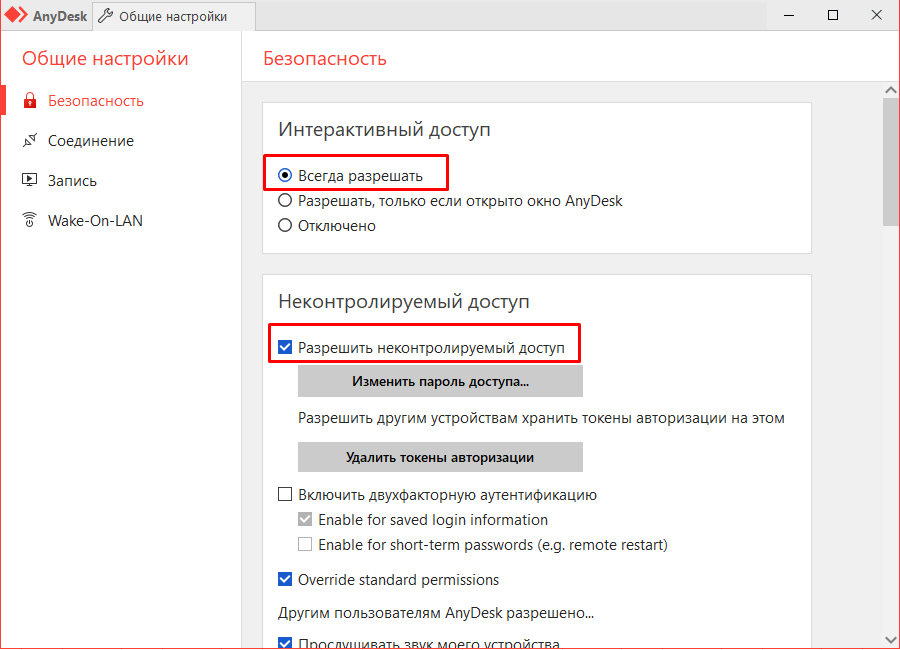Open the Wake-On-LAN settings section
The image size is (900, 650).
pos(95,221)
